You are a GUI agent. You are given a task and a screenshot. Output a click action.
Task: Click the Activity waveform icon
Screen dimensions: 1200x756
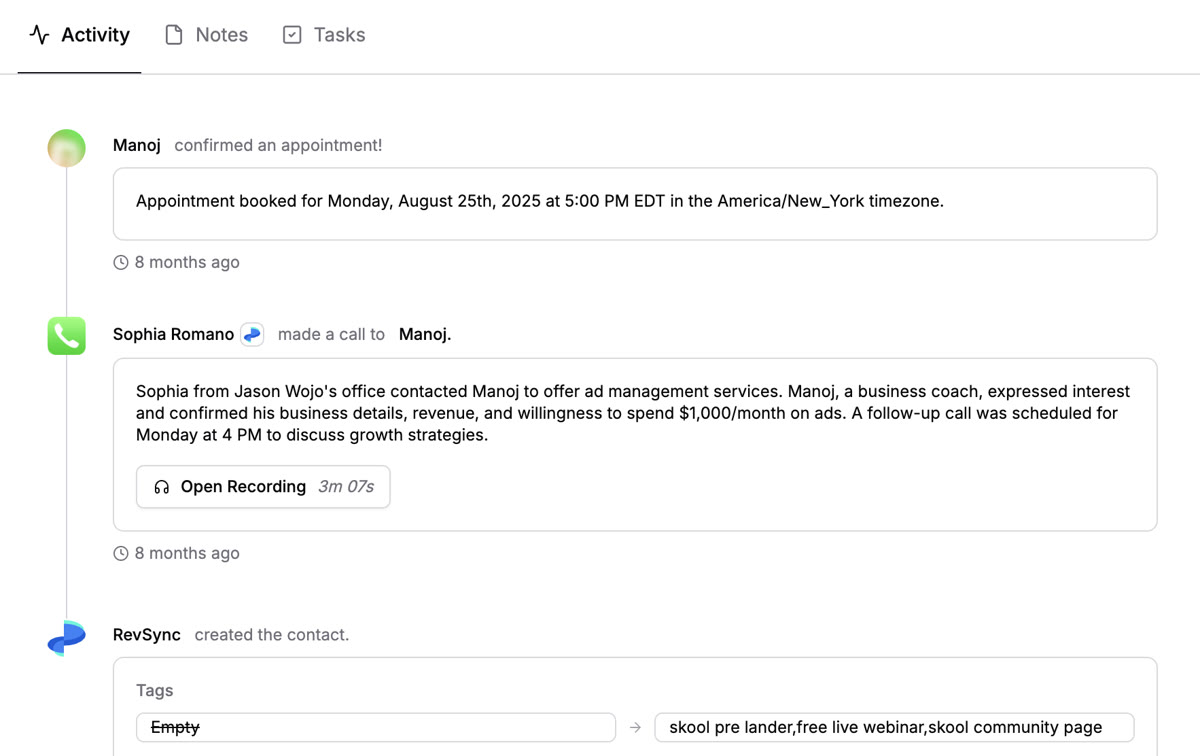pos(38,35)
